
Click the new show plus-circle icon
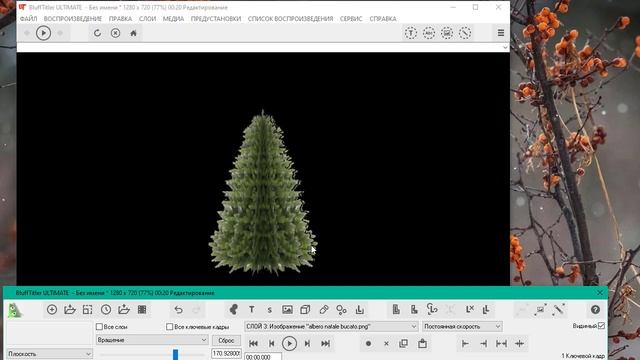pos(52,310)
